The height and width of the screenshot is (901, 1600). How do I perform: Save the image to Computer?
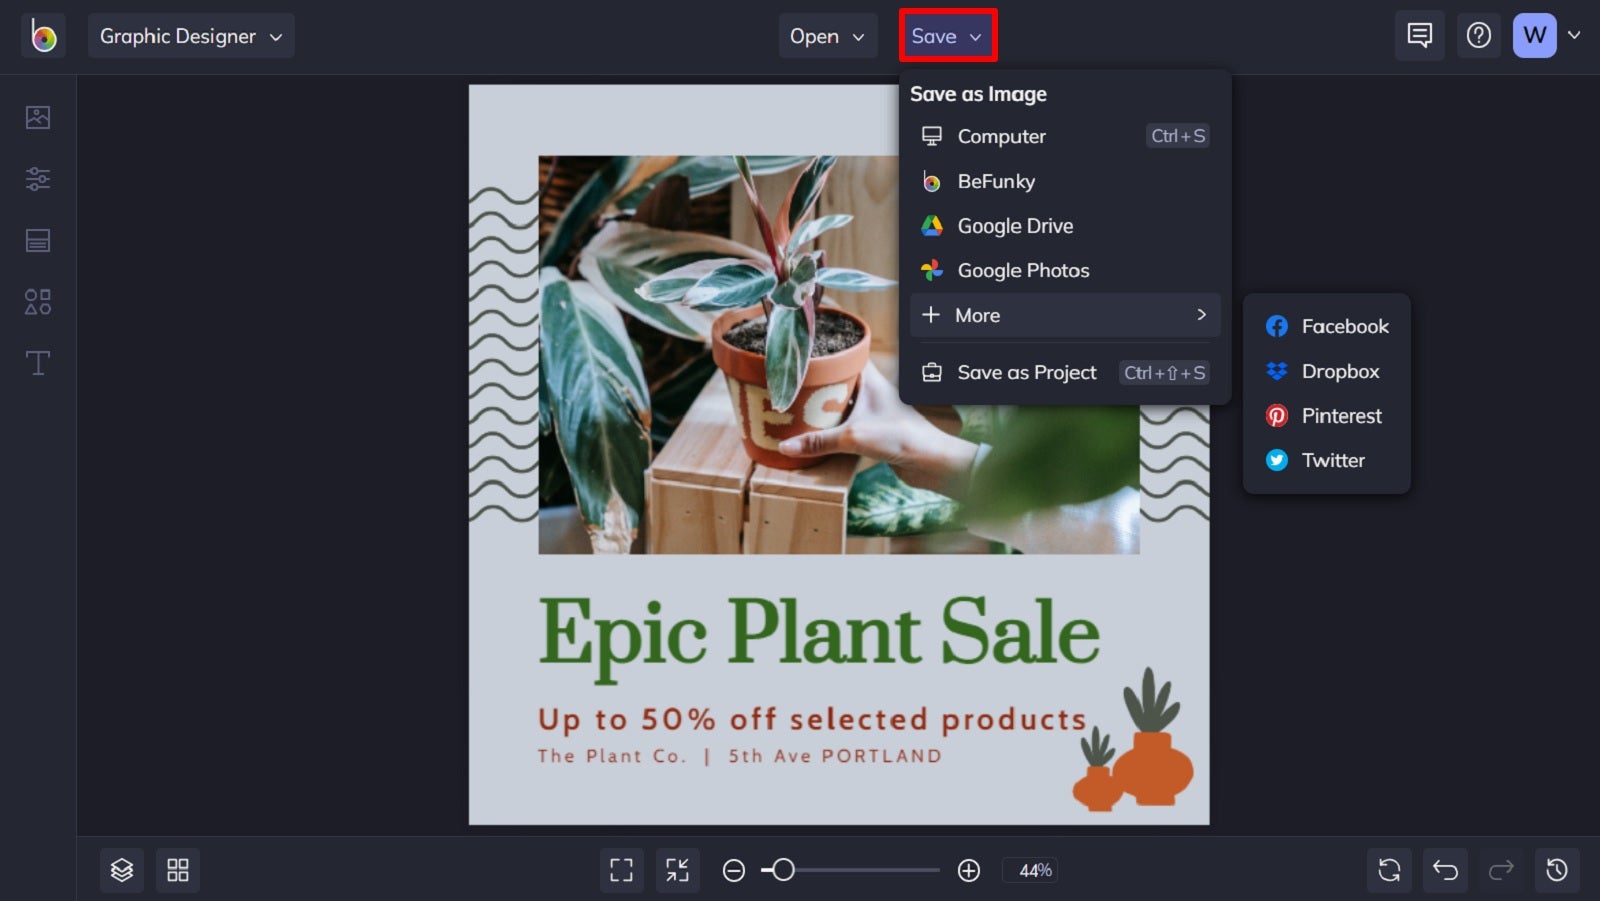[1001, 136]
